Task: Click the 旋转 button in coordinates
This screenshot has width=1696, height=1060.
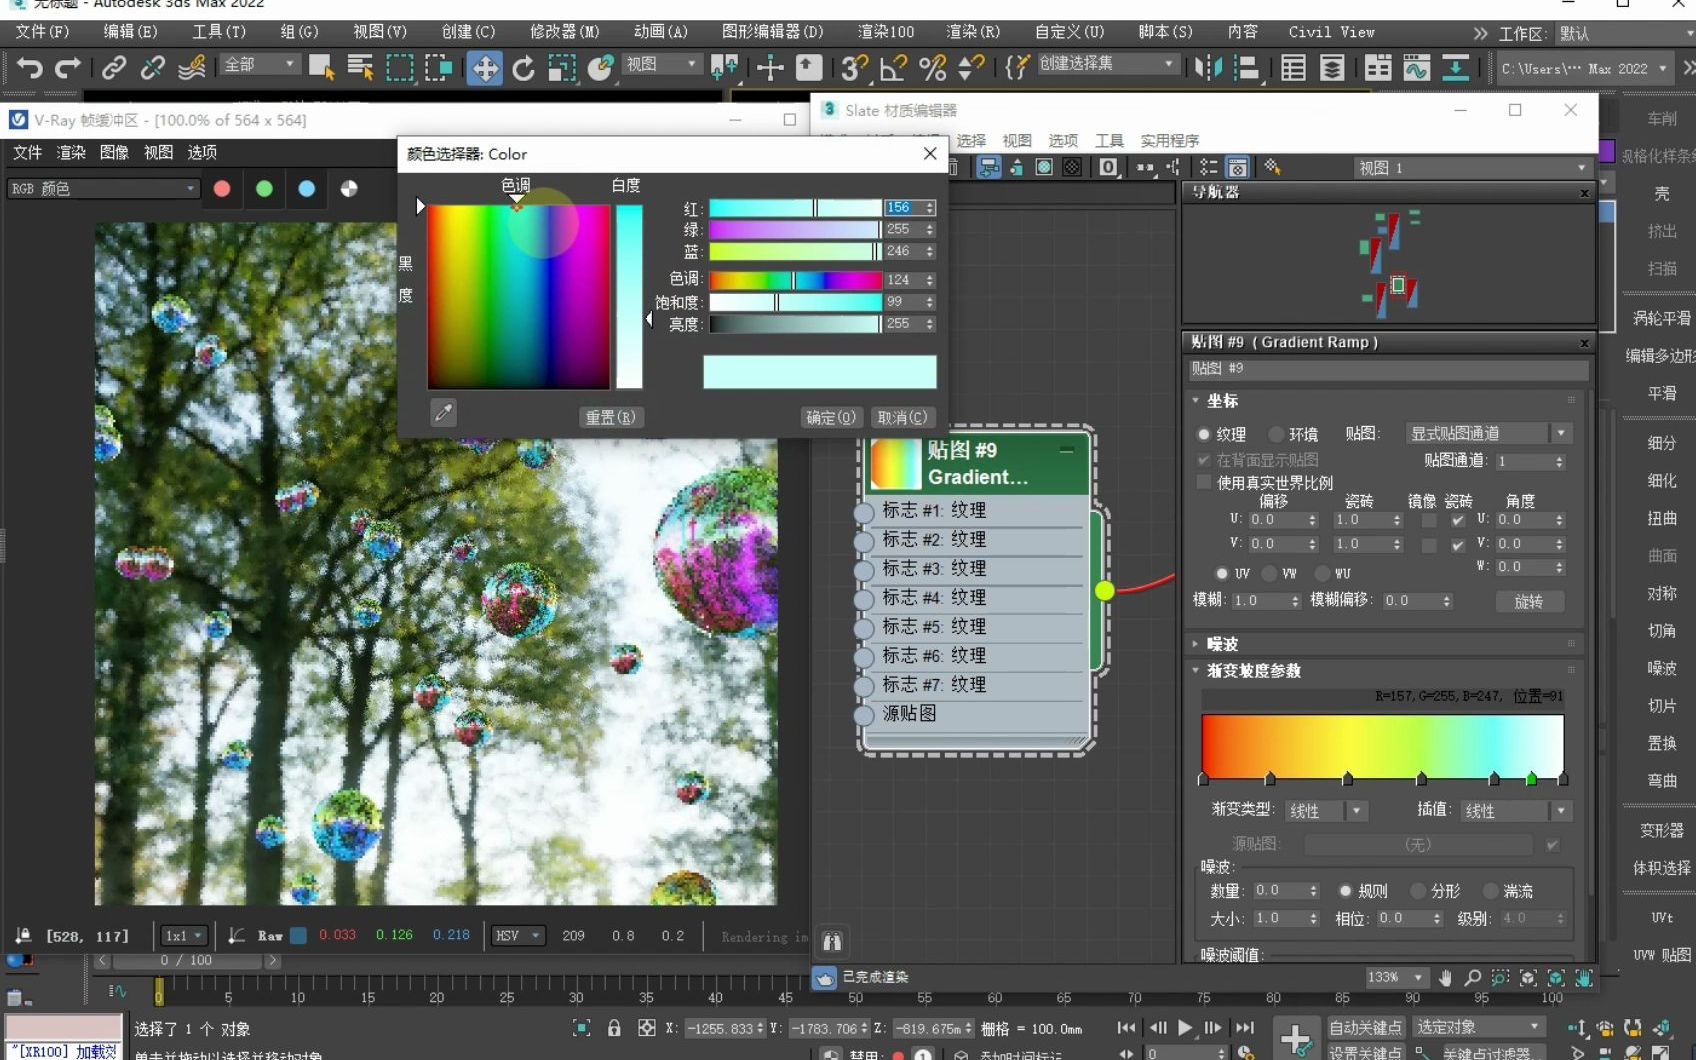Action: (1529, 601)
